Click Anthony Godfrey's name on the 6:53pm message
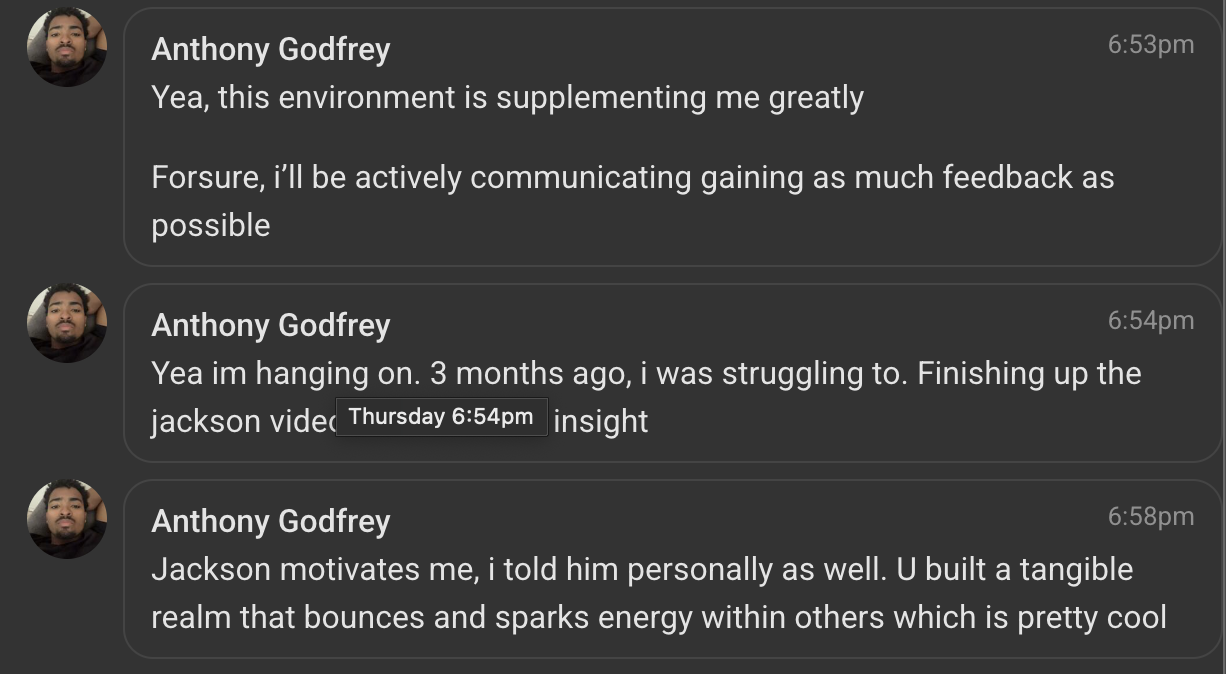This screenshot has height=674, width=1226. point(270,49)
